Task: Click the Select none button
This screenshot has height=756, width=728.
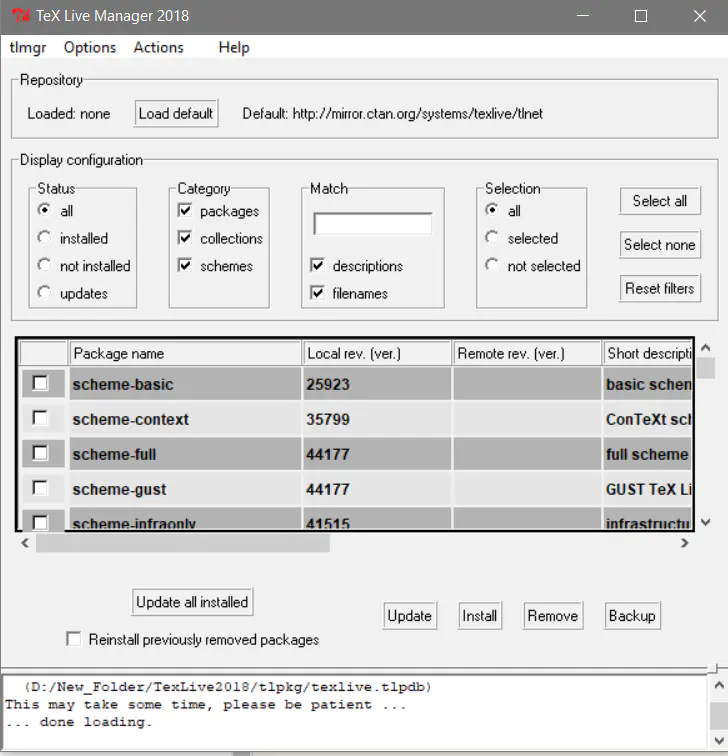Action: point(660,244)
